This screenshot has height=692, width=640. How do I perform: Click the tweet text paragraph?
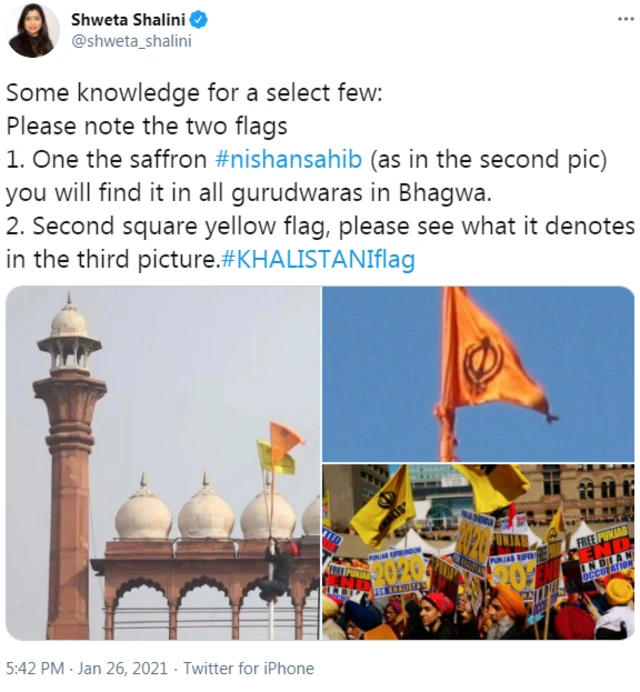(x=320, y=176)
